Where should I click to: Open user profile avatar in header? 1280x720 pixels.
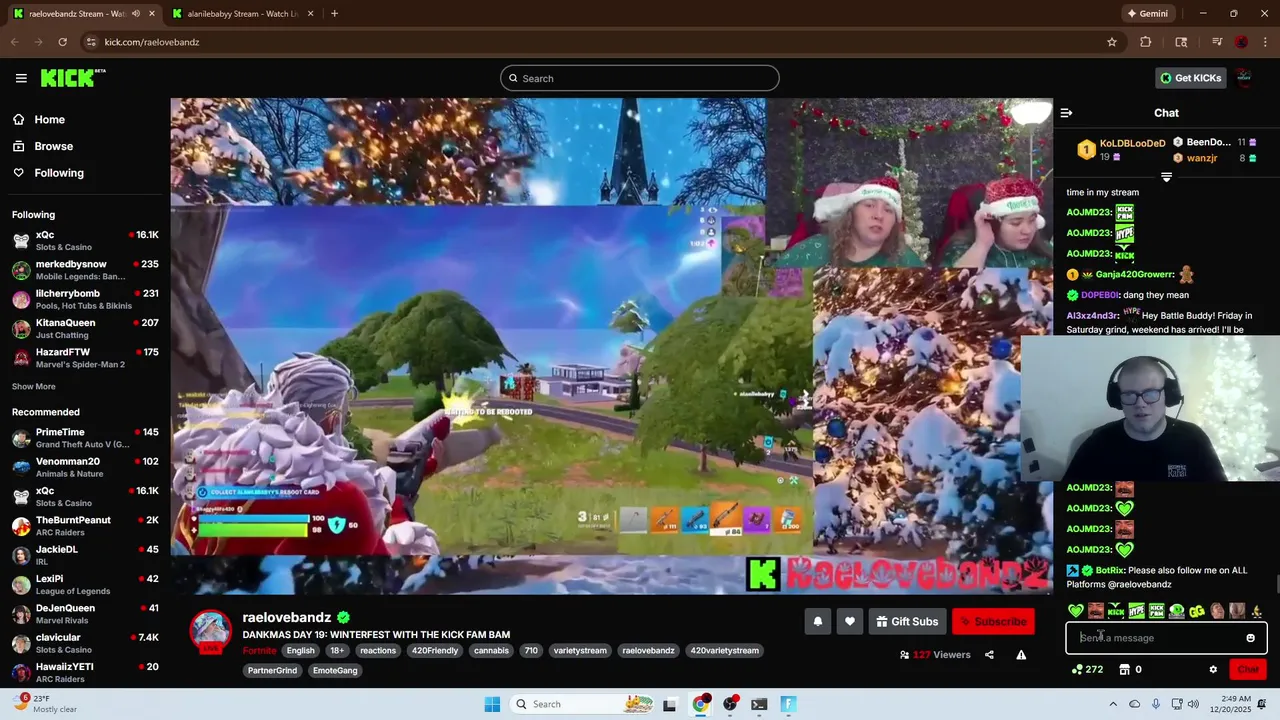1244,78
